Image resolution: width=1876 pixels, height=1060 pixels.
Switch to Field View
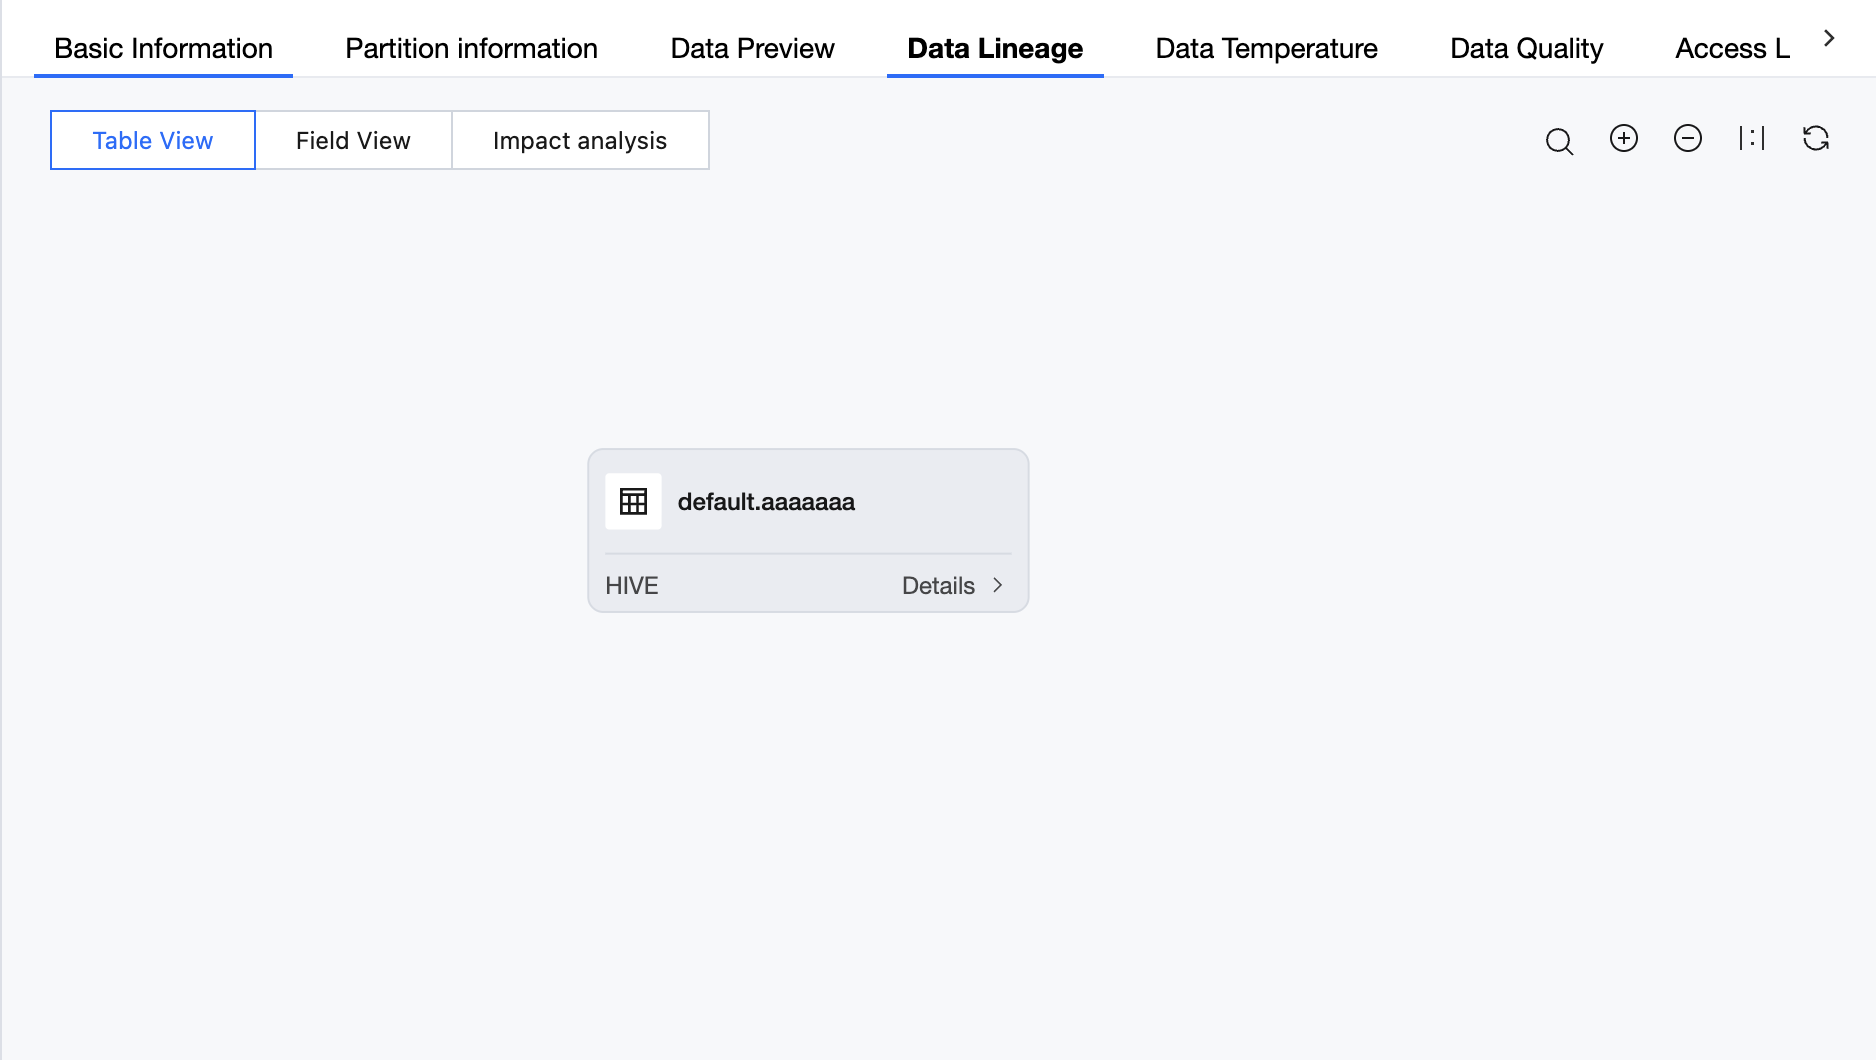point(353,140)
